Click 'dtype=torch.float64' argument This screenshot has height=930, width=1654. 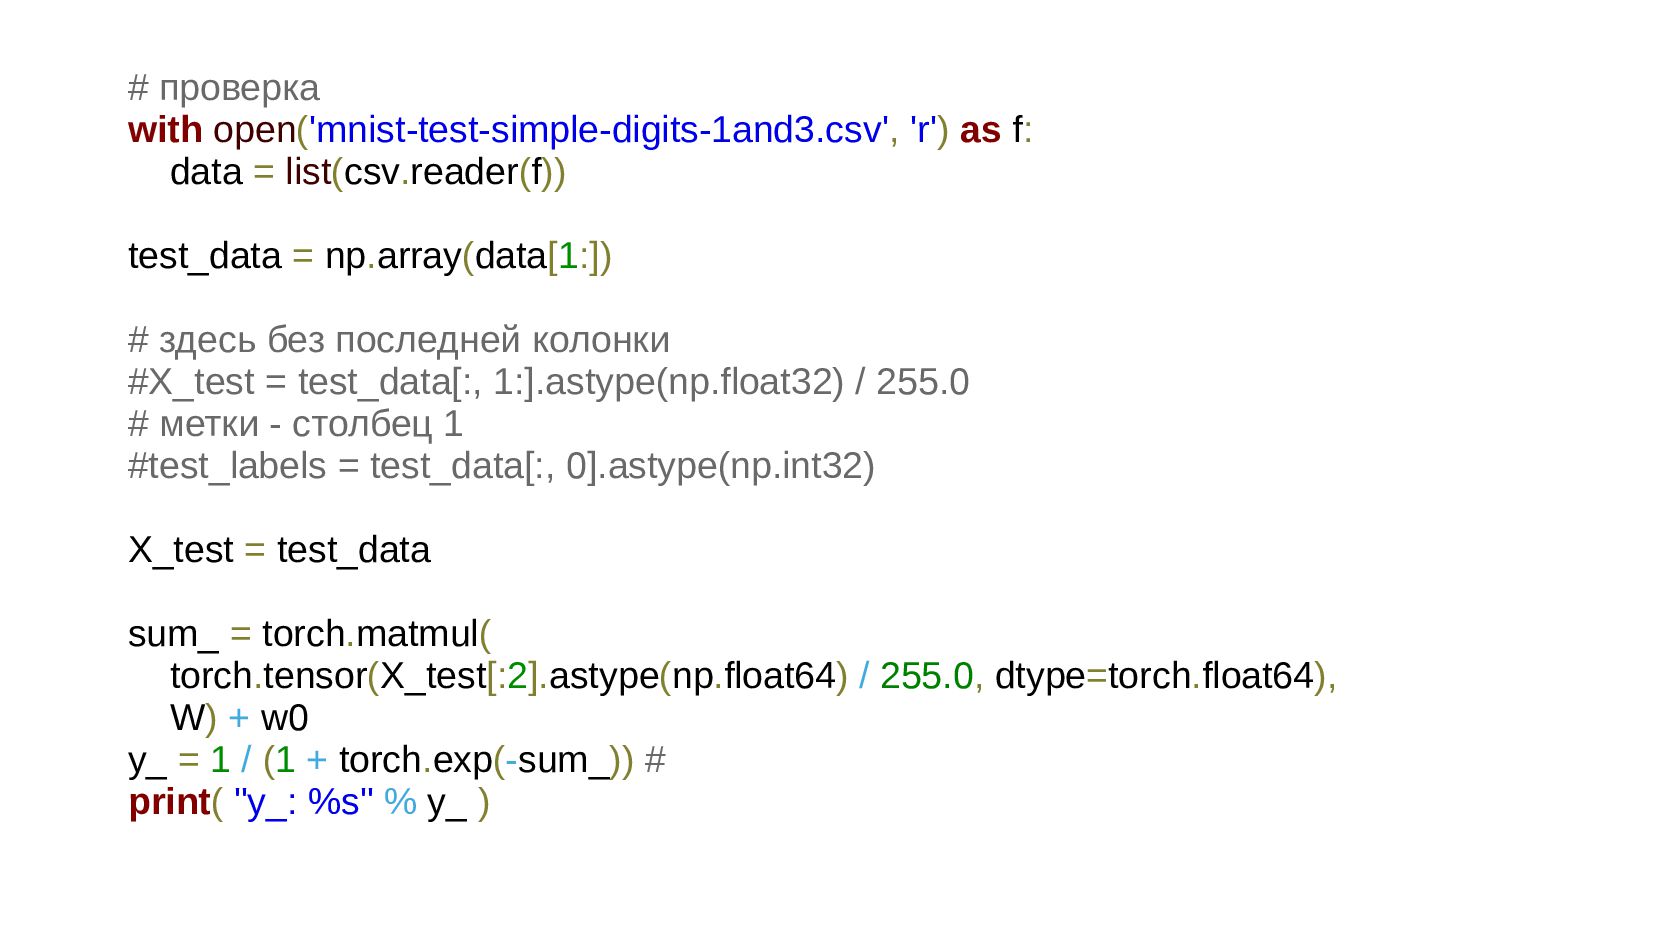[1154, 676]
